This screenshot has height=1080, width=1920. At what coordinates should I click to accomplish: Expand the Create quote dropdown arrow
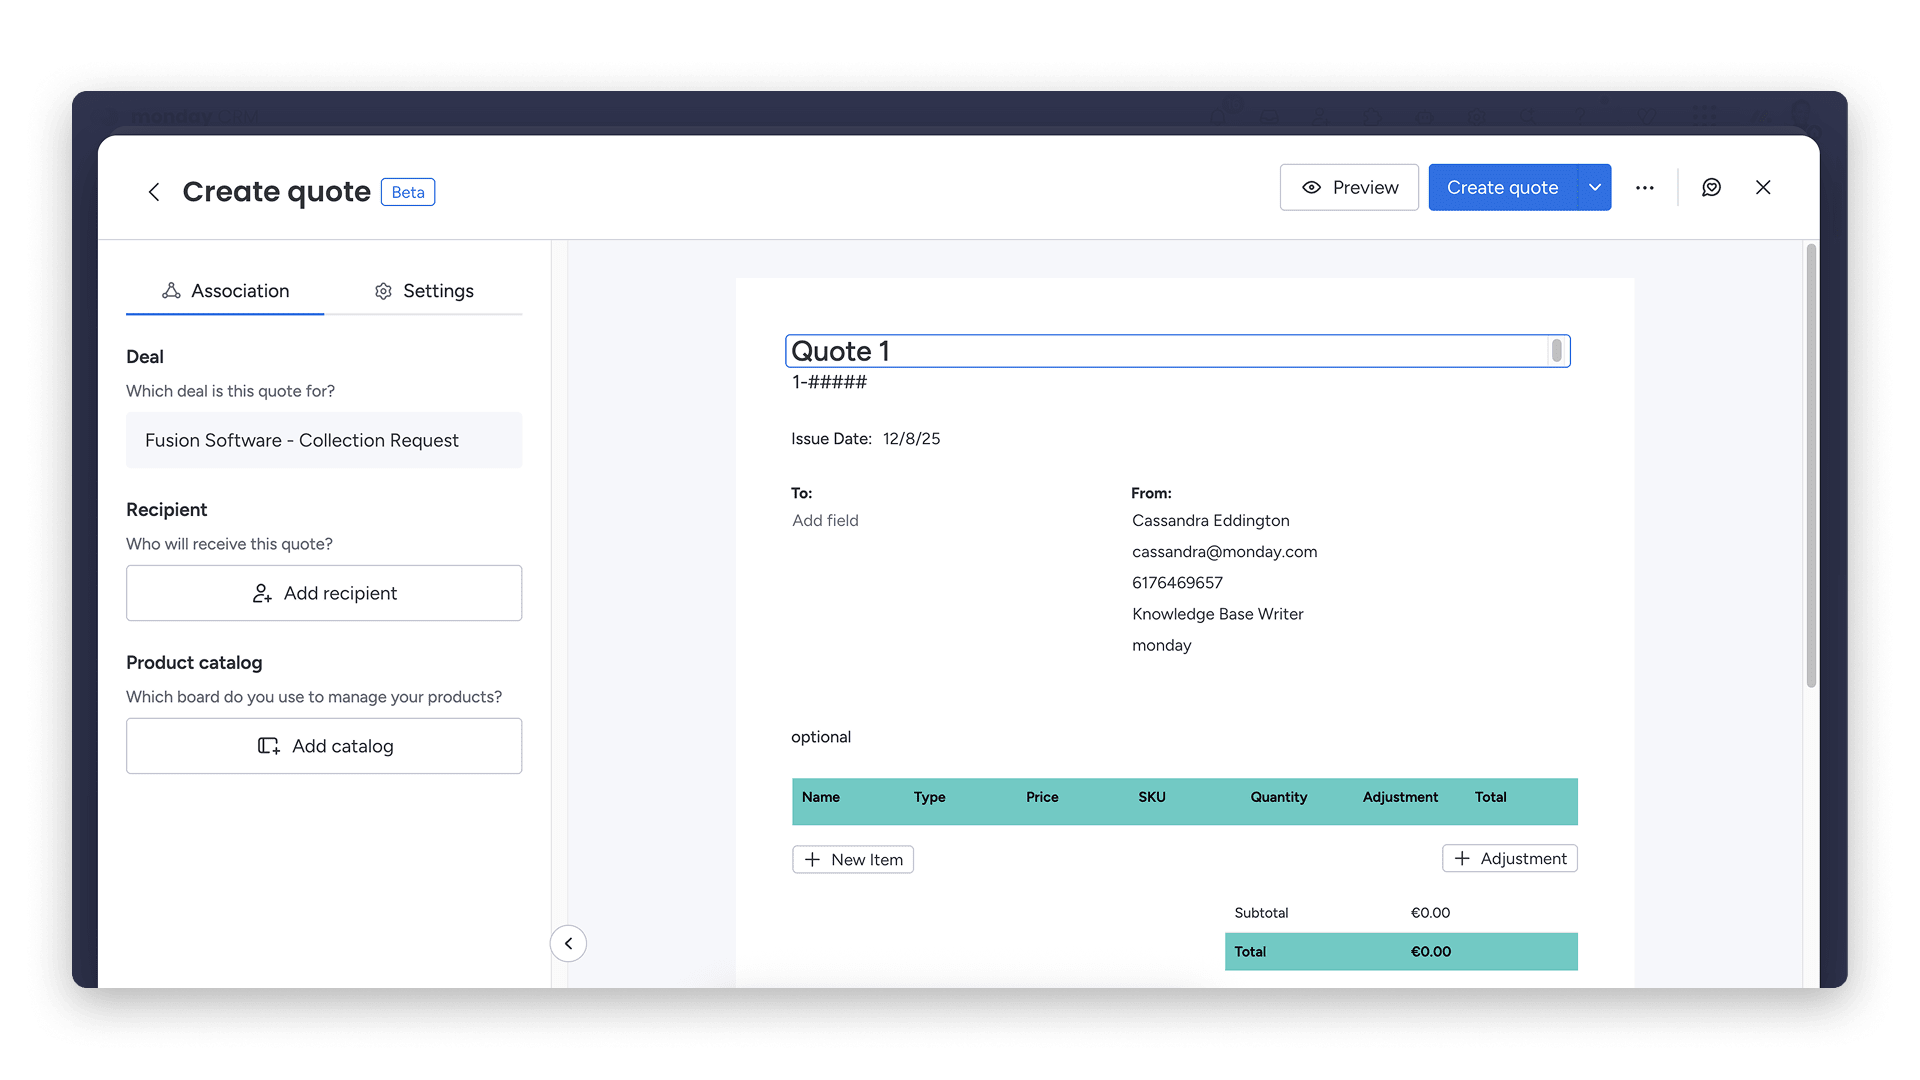[1595, 188]
